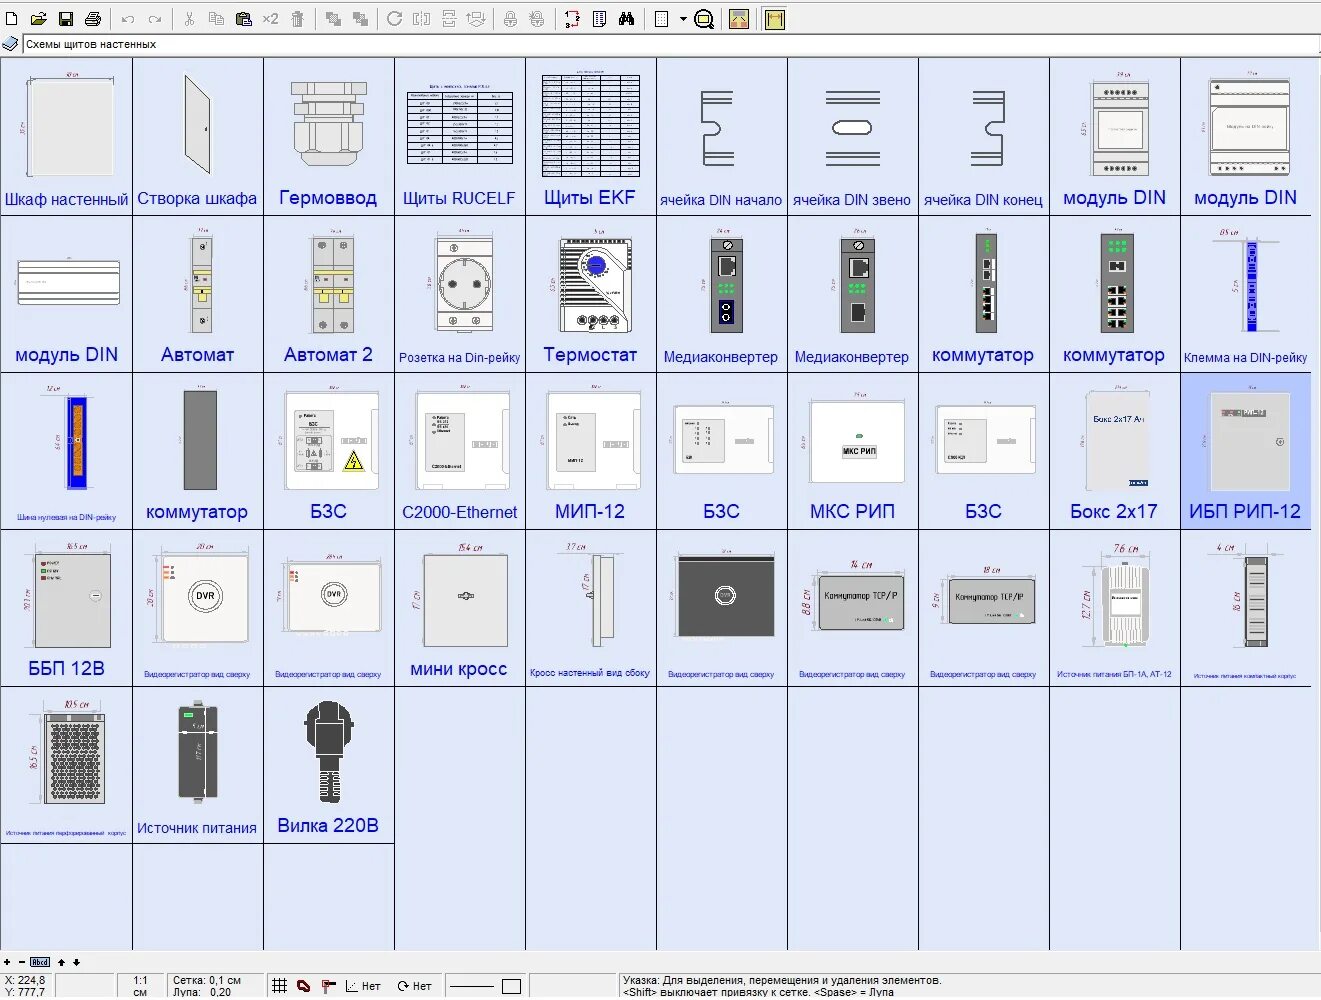Select the 'Автомат 2' breaker component
1321x1000 pixels.
(328, 294)
